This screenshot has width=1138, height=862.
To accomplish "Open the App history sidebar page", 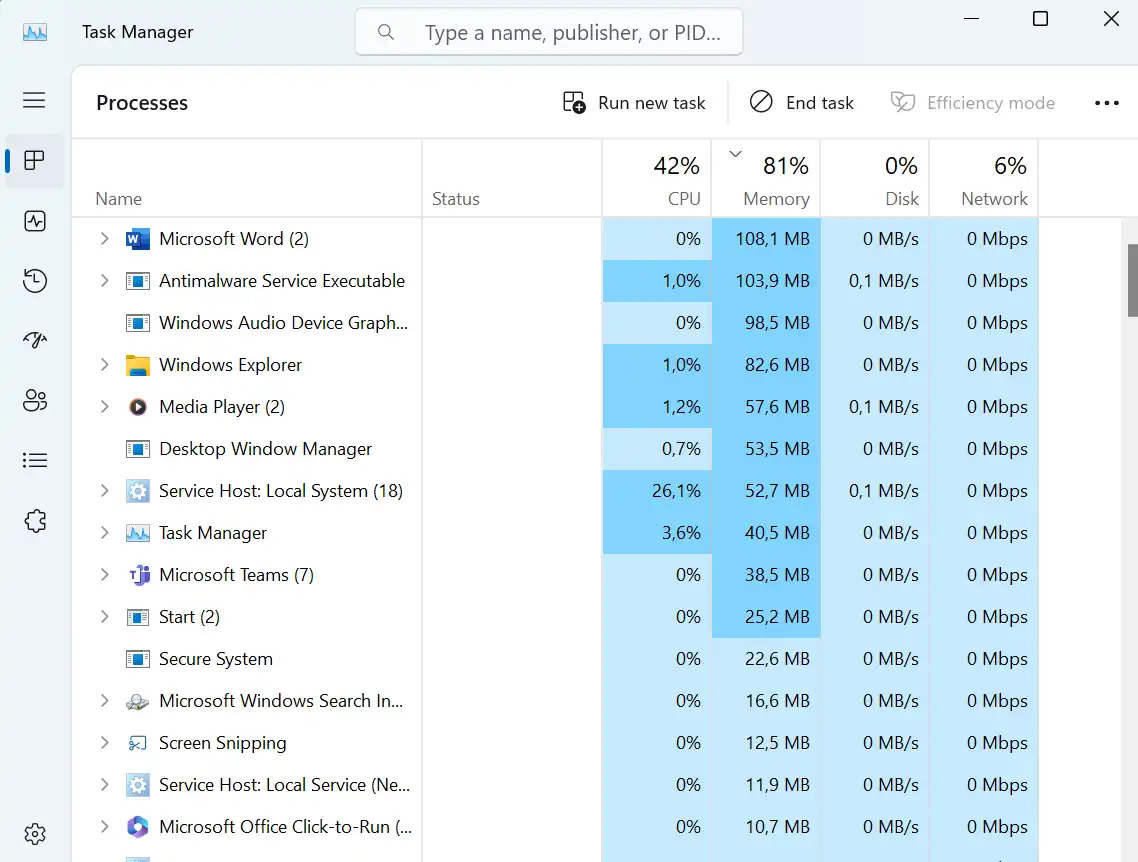I will 34,281.
